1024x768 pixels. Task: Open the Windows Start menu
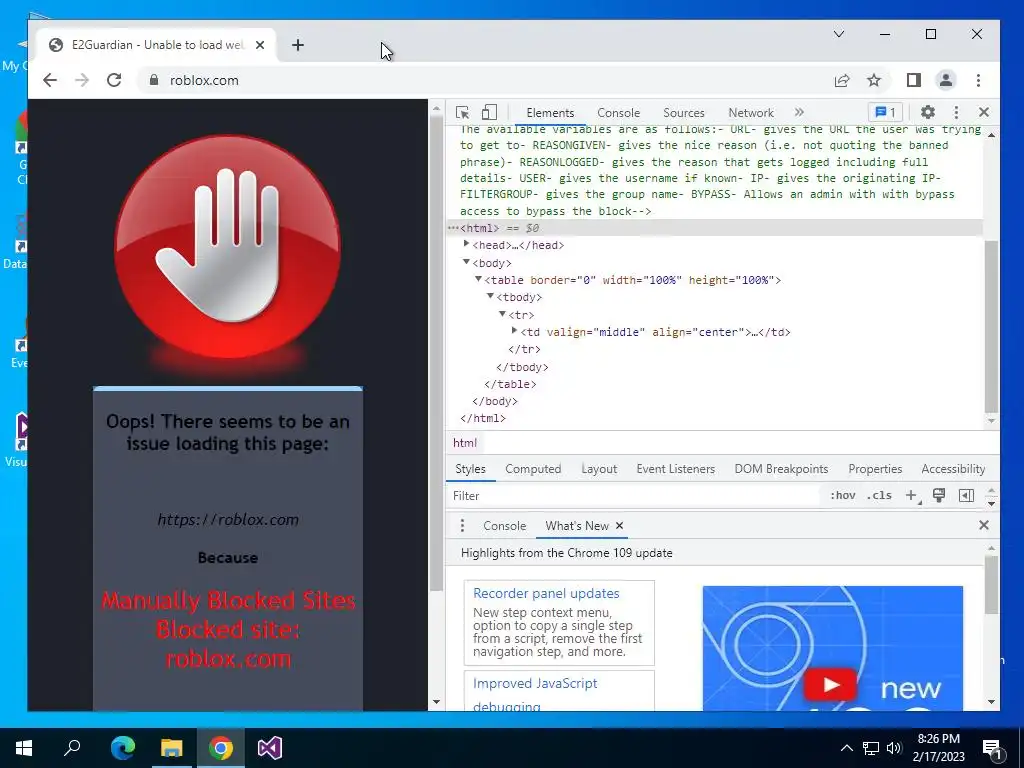pyautogui.click(x=24, y=748)
